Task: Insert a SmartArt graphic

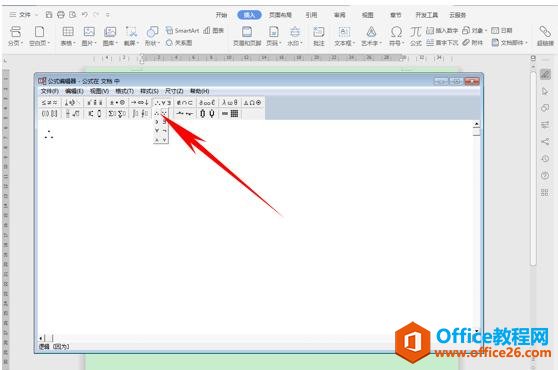Action: (183, 31)
